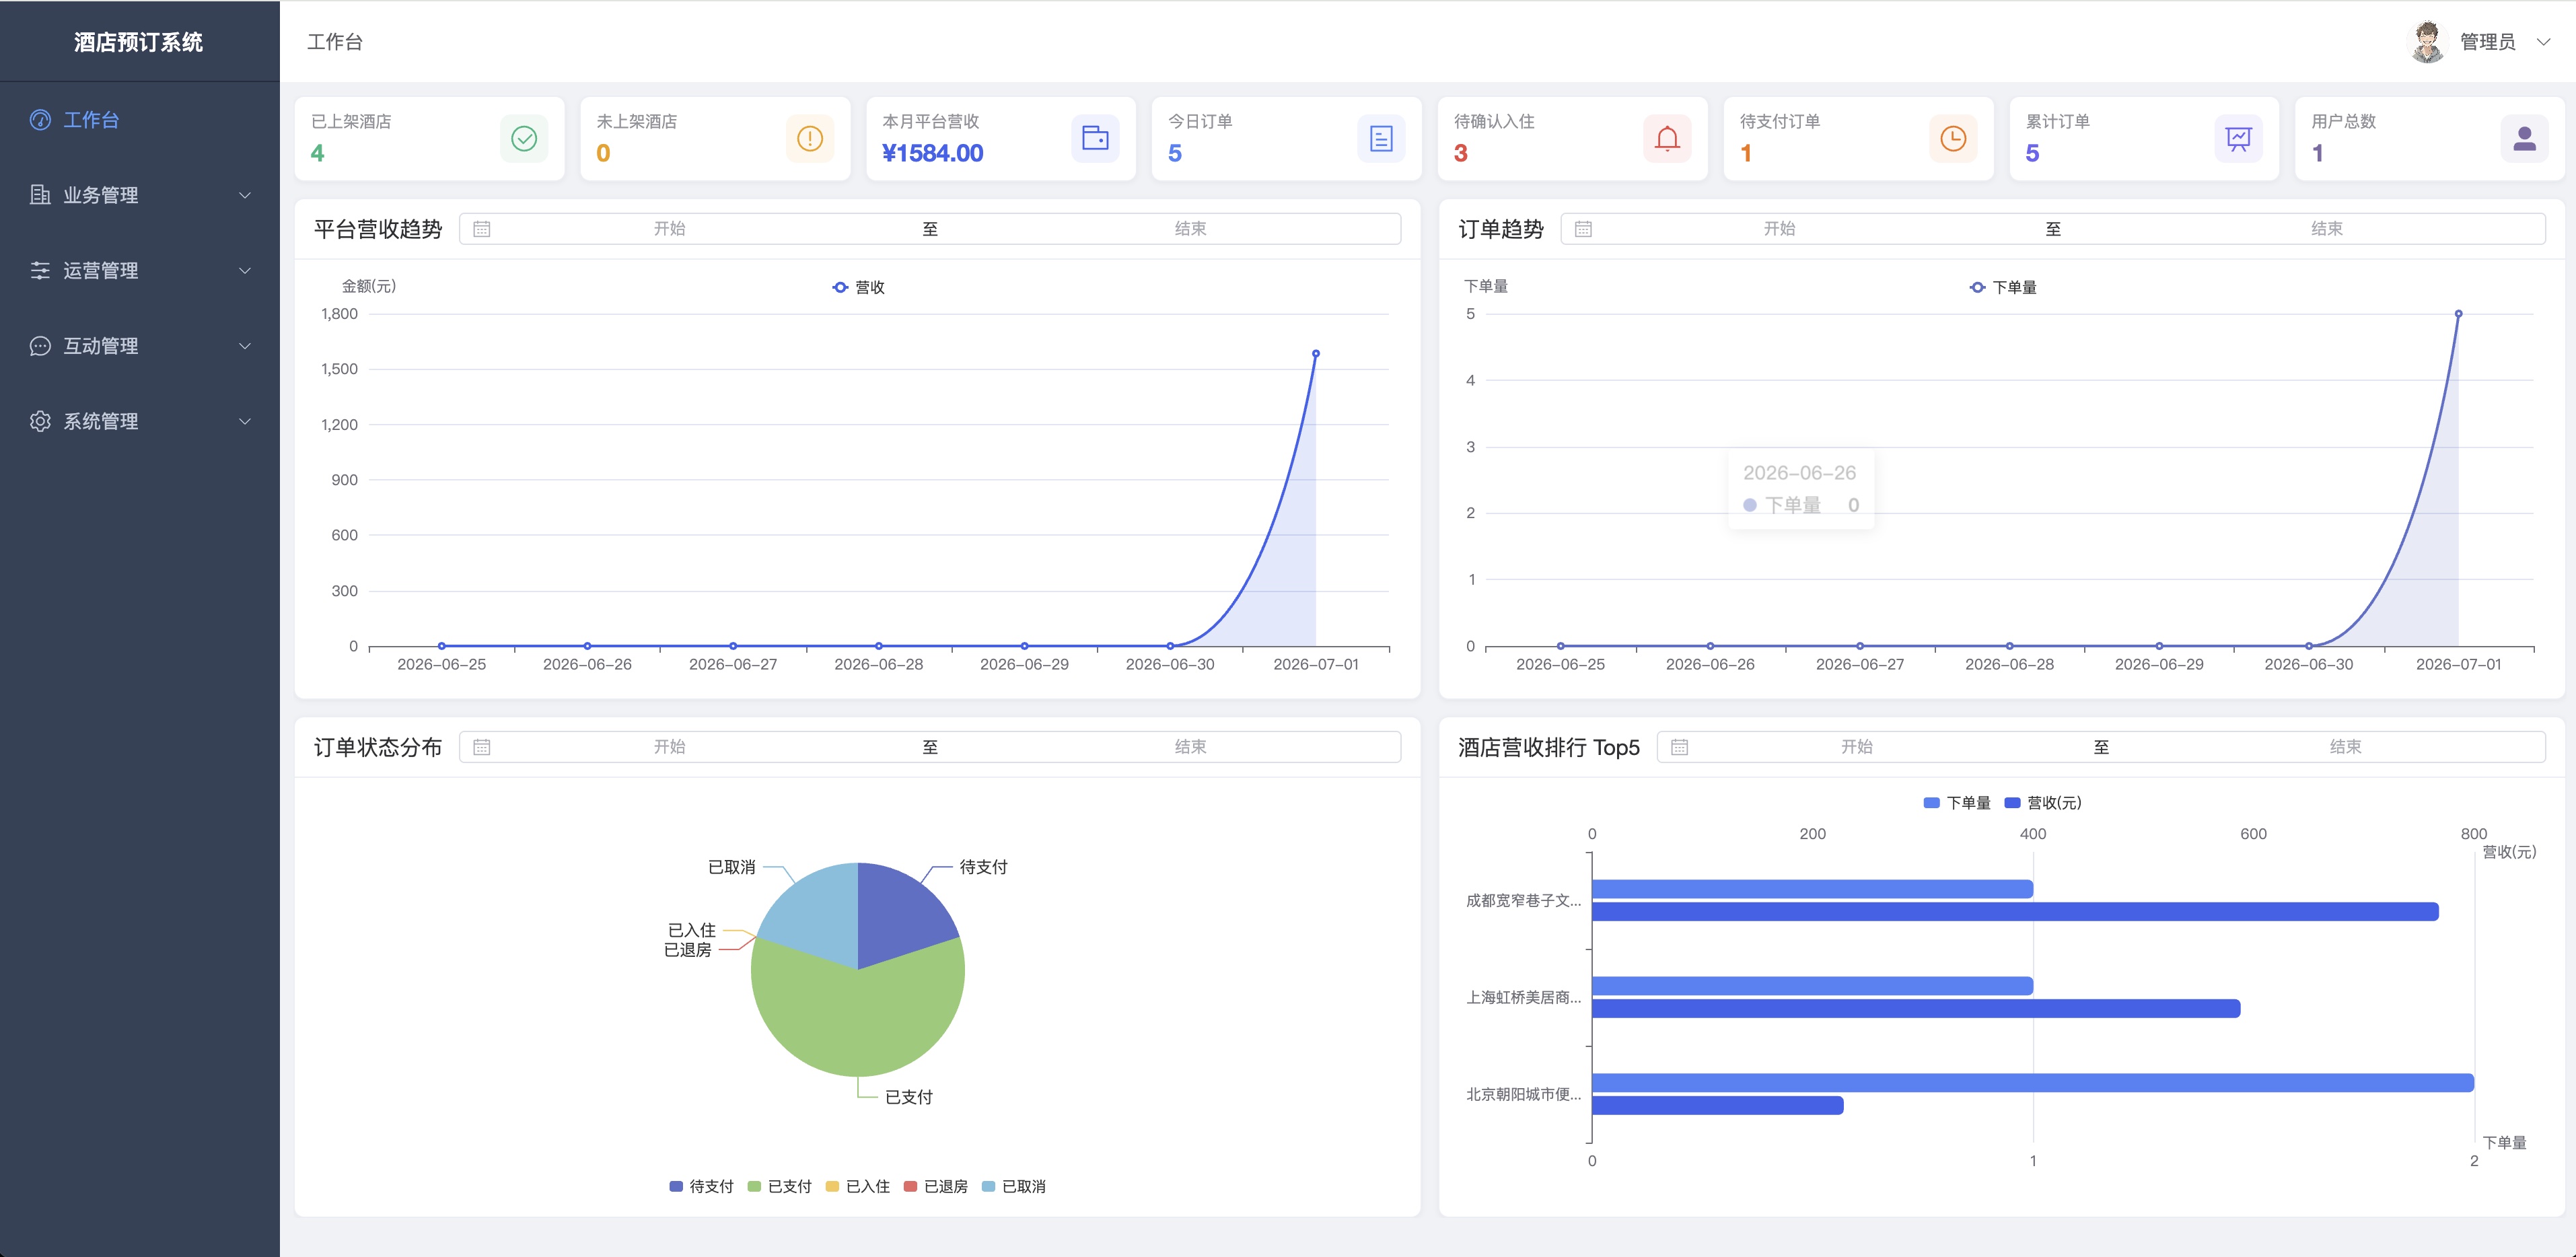Click the chat bubble icon beside 互动管理

click(x=40, y=346)
